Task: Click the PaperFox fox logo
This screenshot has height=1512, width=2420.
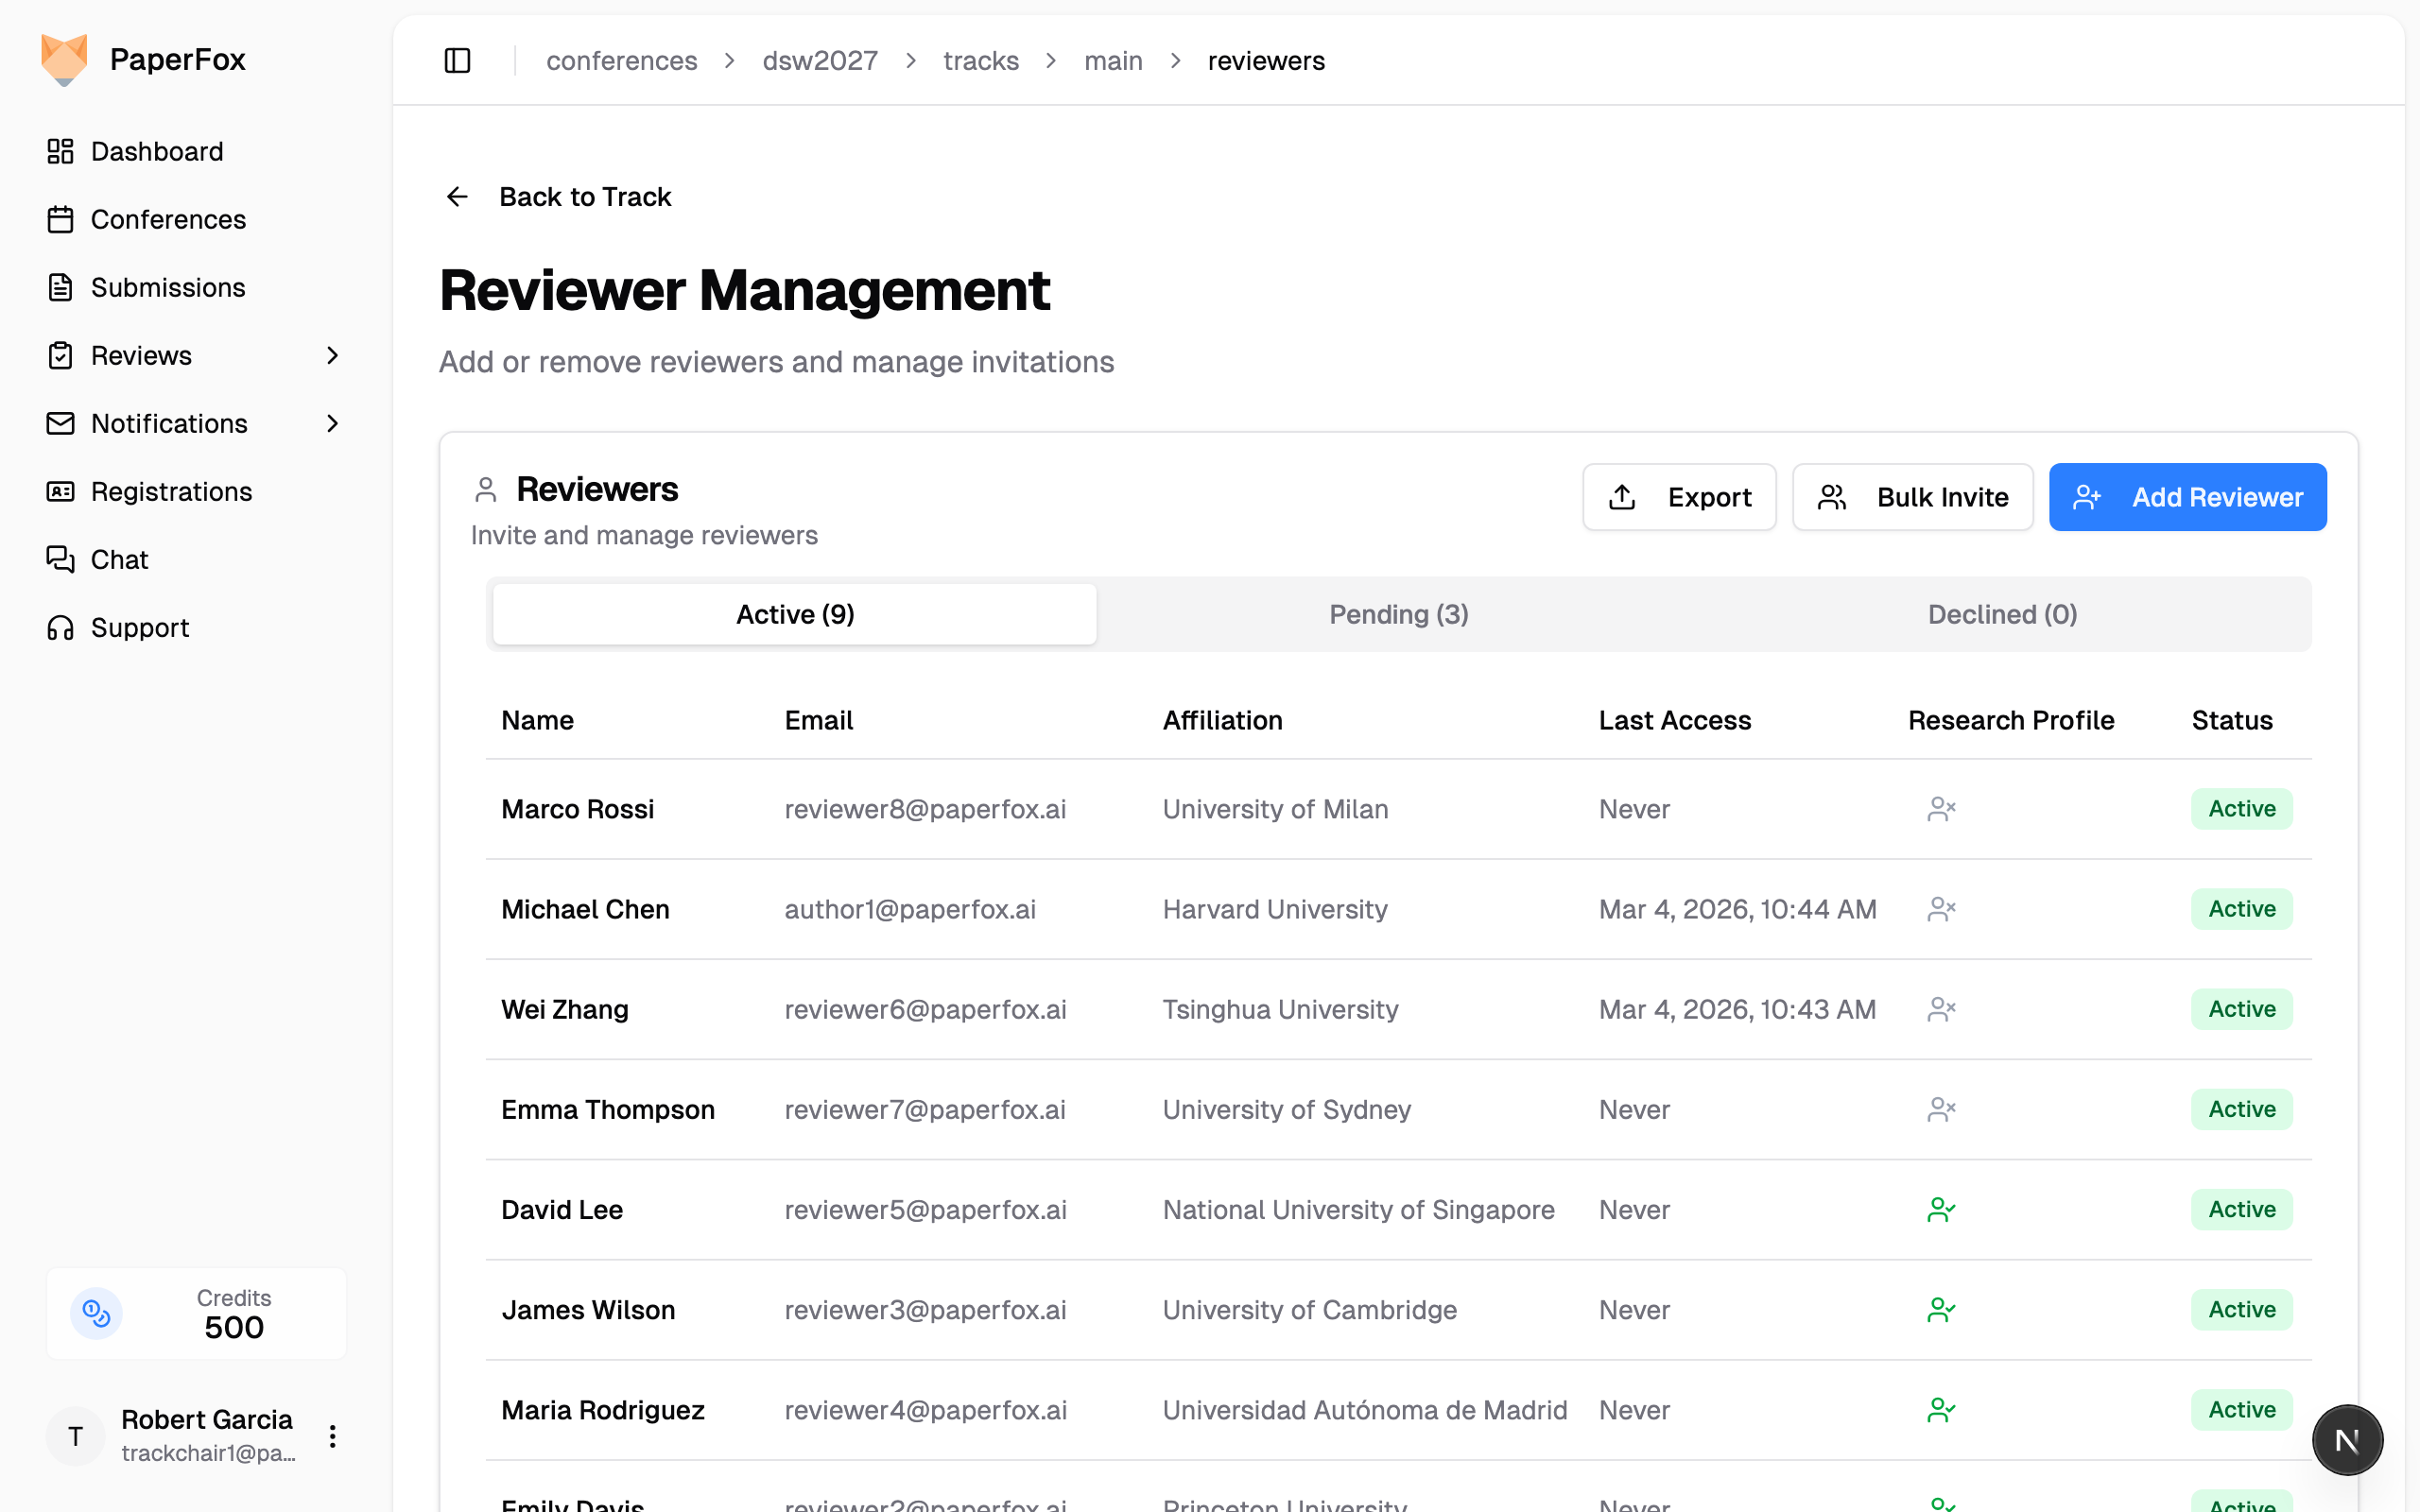Action: (64, 59)
